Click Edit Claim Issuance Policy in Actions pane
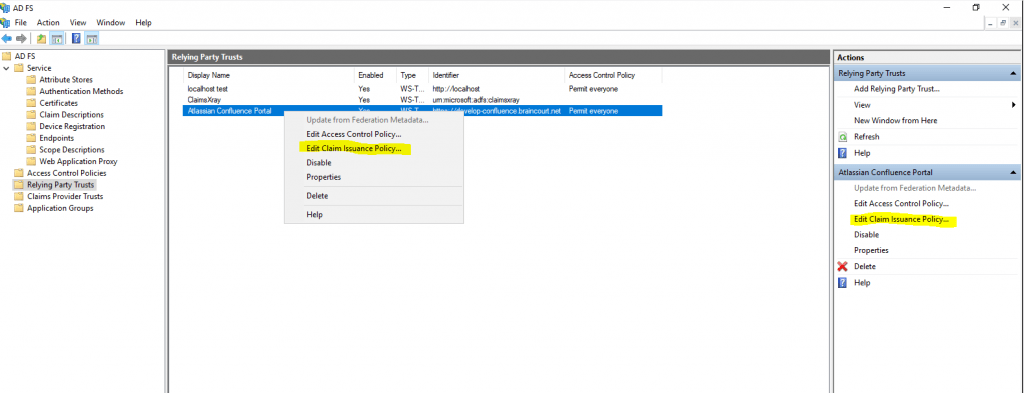 point(901,219)
